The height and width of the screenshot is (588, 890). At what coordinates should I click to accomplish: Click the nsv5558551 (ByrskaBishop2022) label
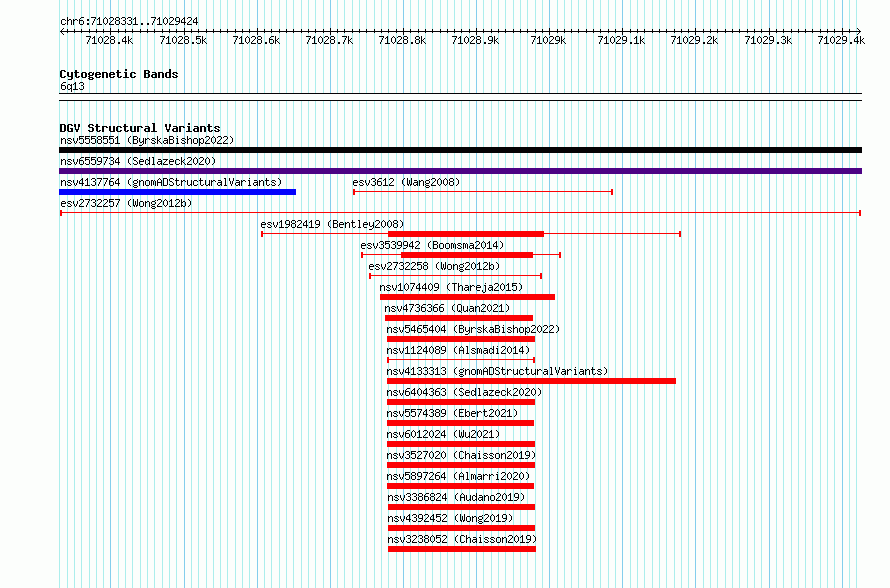(147, 140)
